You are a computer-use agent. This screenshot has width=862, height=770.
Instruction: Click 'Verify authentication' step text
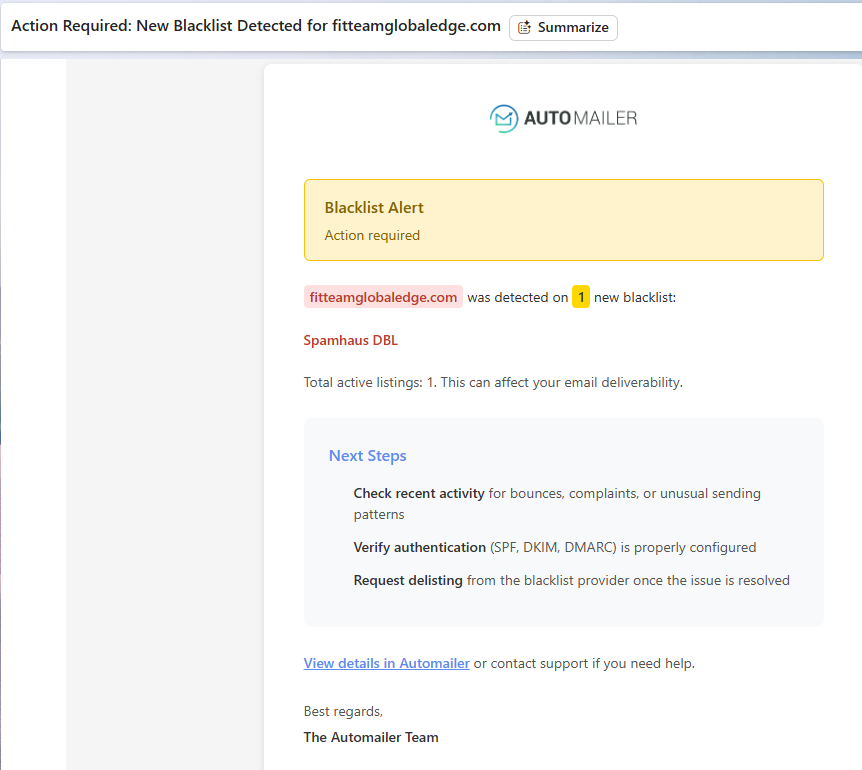[x=419, y=547]
